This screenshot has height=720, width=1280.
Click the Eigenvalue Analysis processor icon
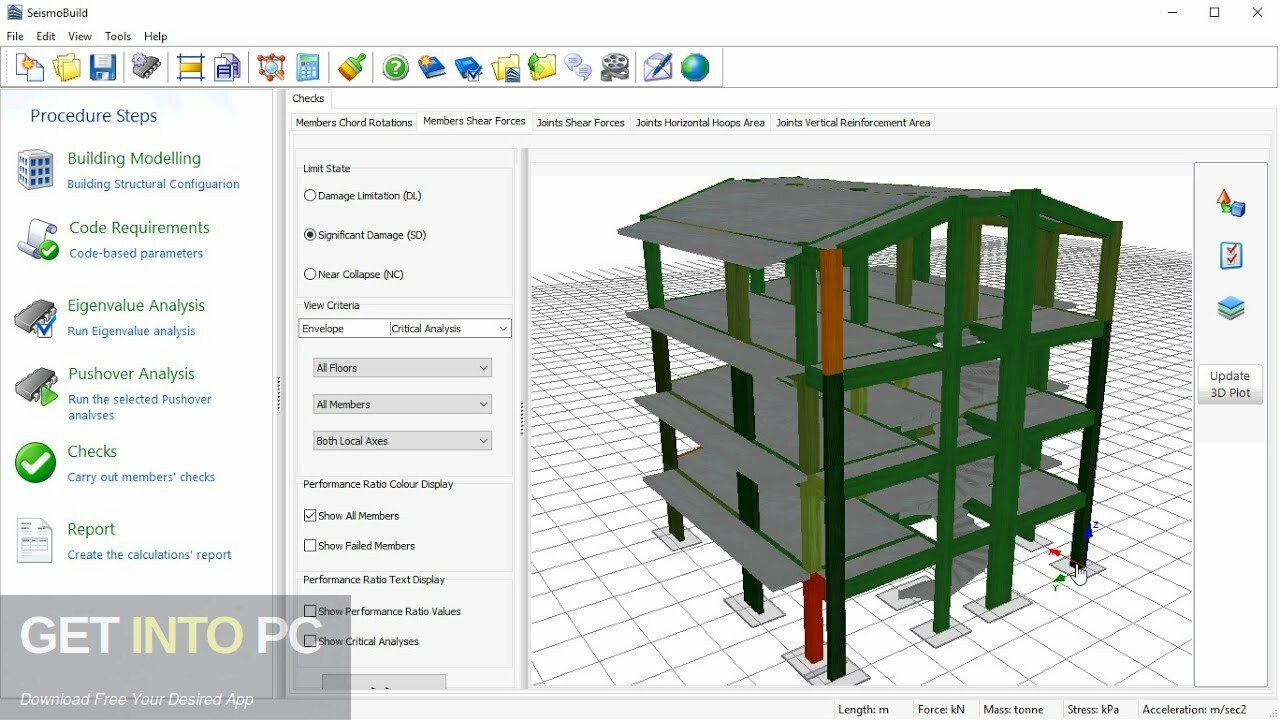point(36,319)
